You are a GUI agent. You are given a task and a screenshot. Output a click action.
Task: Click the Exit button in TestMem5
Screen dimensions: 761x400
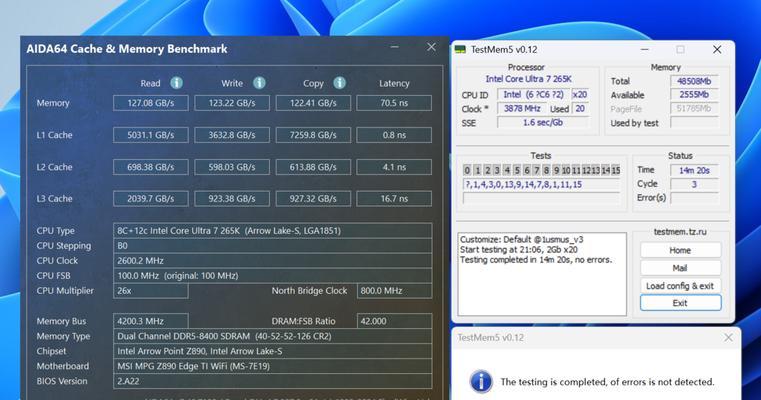pos(680,303)
